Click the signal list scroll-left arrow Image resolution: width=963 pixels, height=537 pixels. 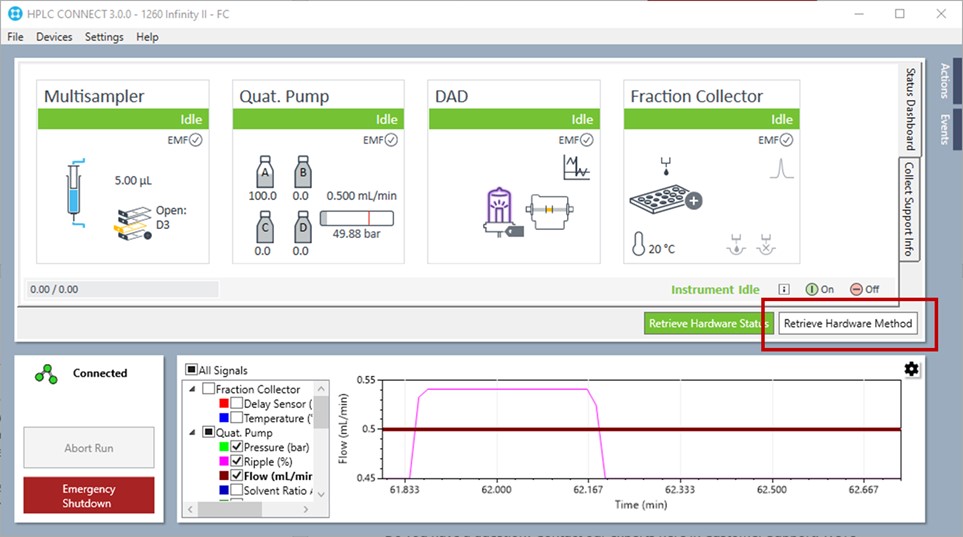(190, 509)
